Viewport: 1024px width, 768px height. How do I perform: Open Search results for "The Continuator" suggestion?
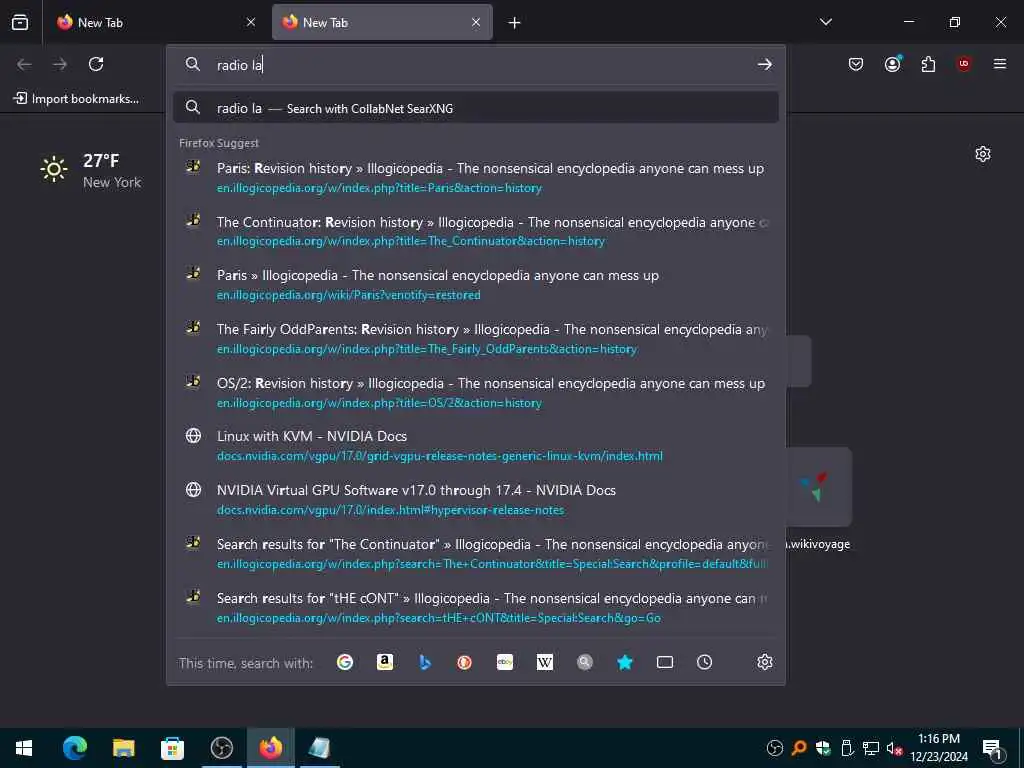click(x=475, y=554)
